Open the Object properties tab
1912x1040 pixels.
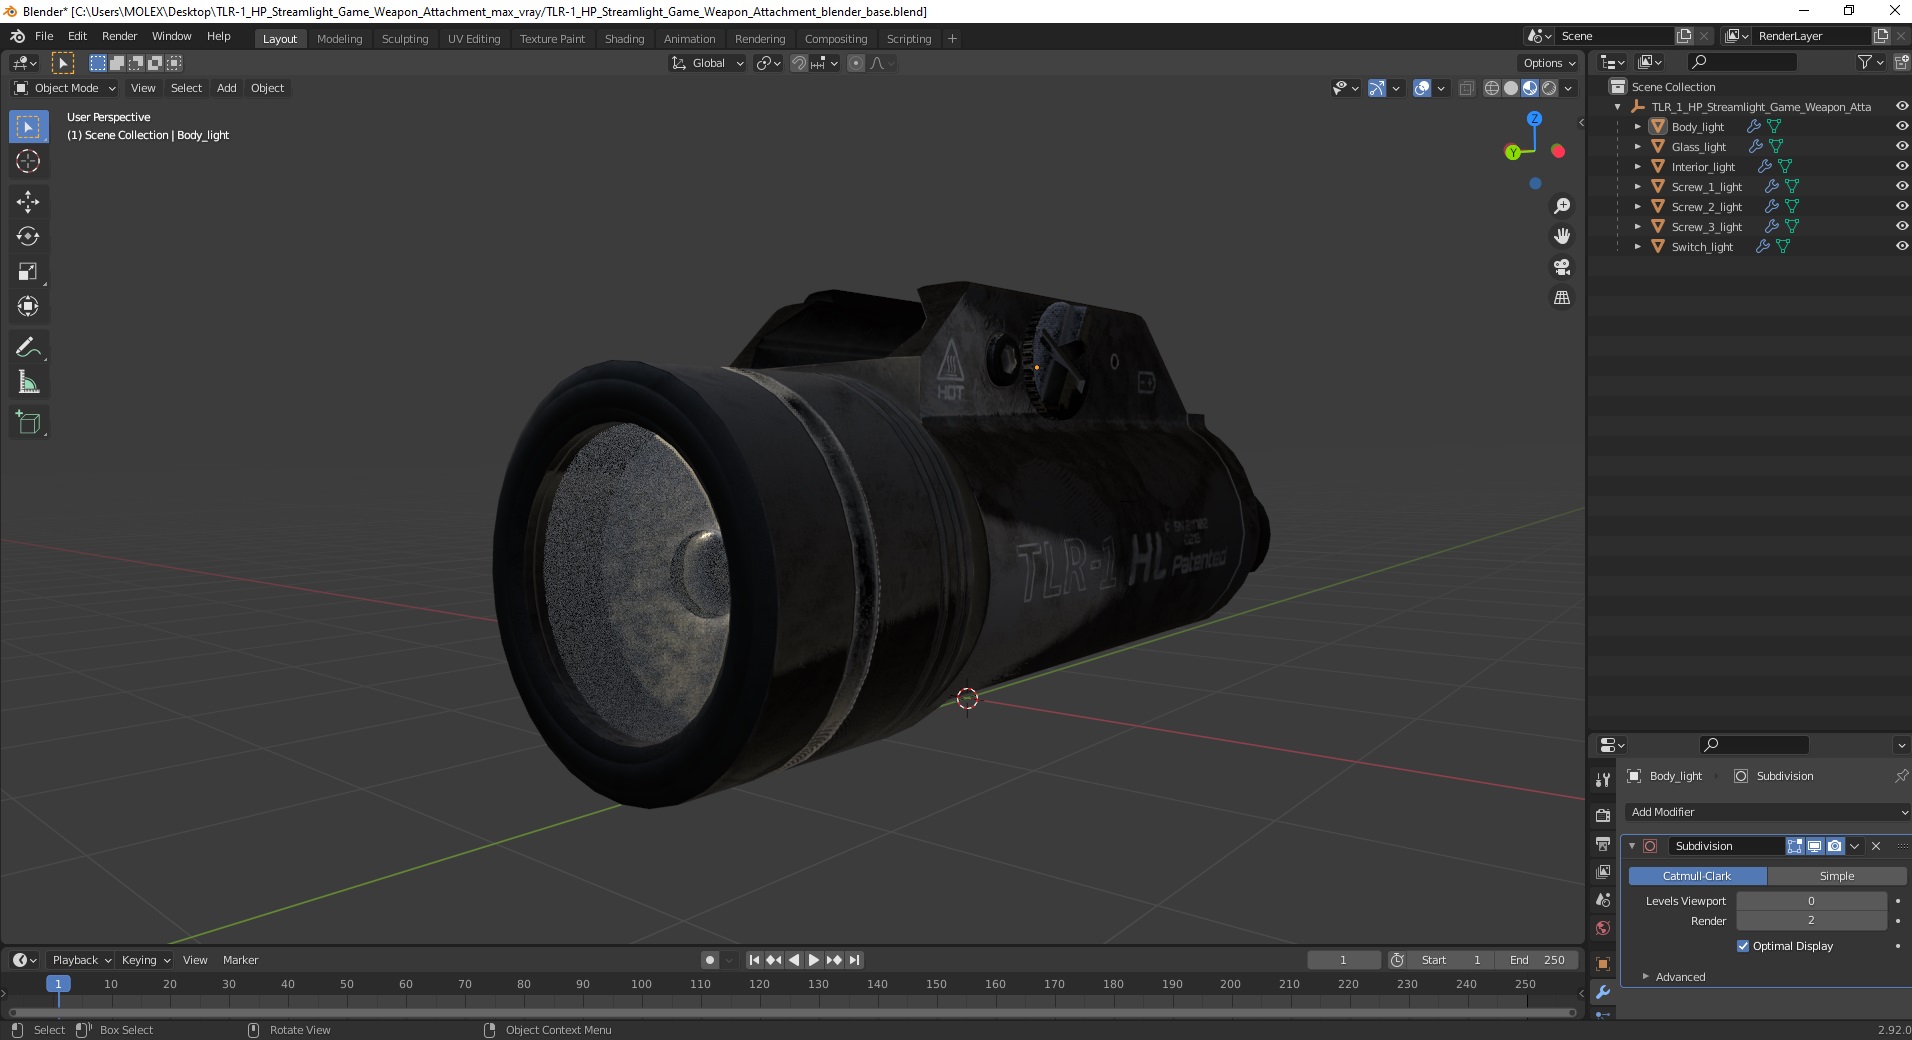pos(1603,964)
